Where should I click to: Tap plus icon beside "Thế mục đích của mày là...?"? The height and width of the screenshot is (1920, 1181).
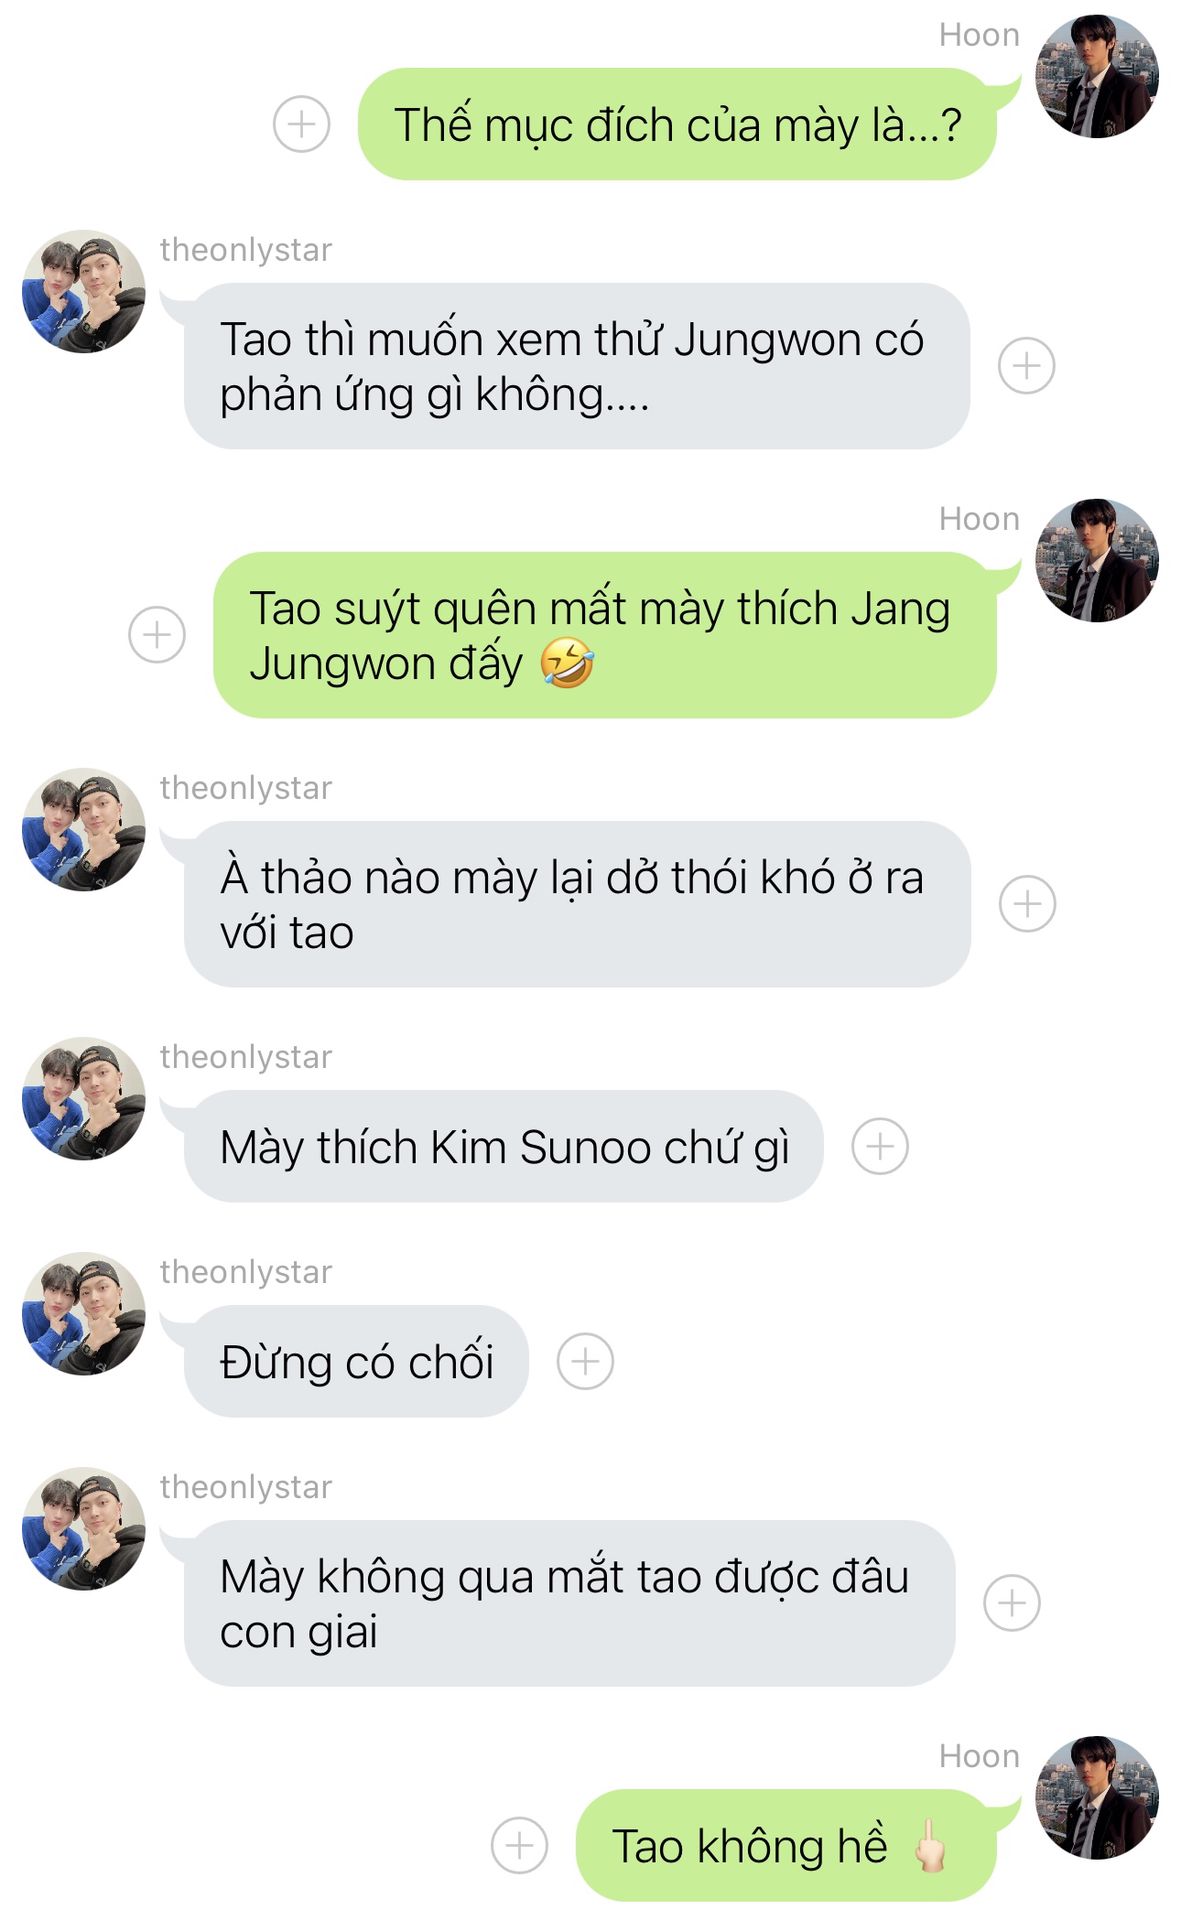click(x=301, y=124)
